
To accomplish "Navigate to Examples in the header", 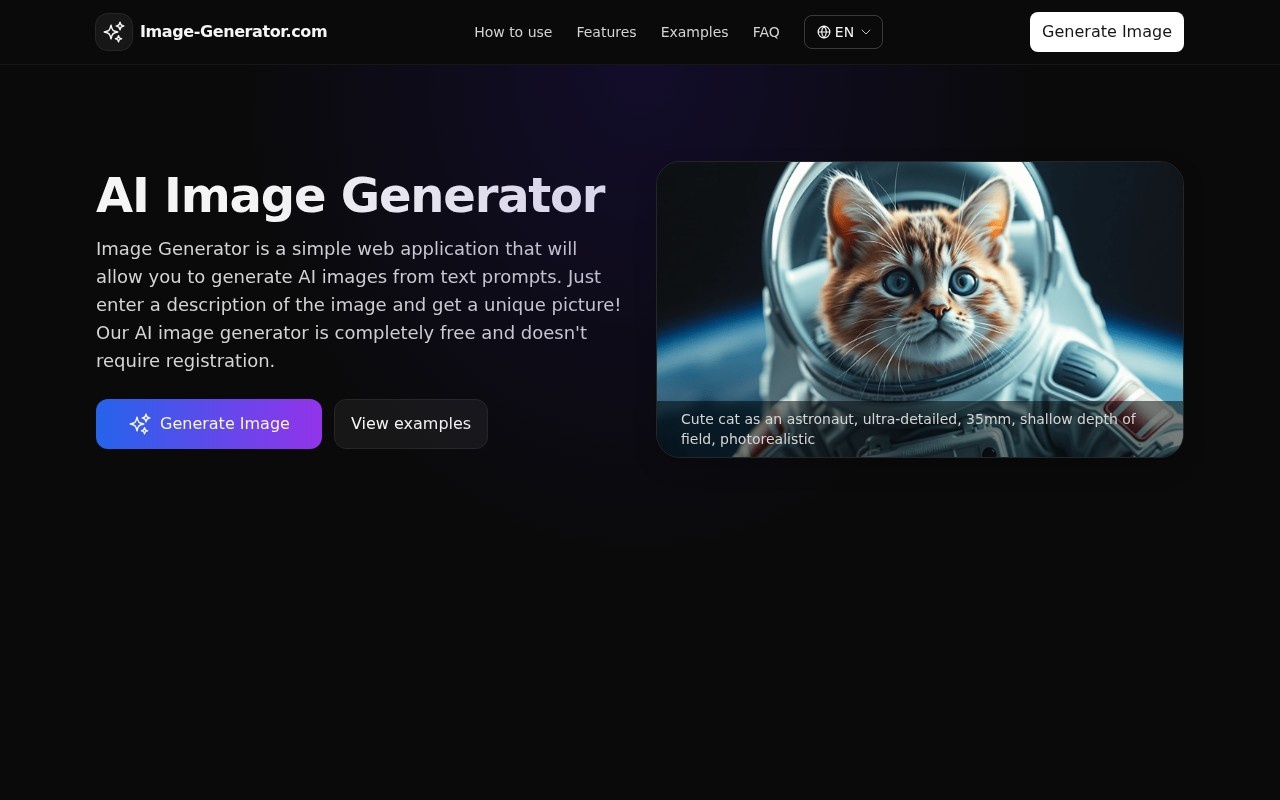I will (694, 32).
